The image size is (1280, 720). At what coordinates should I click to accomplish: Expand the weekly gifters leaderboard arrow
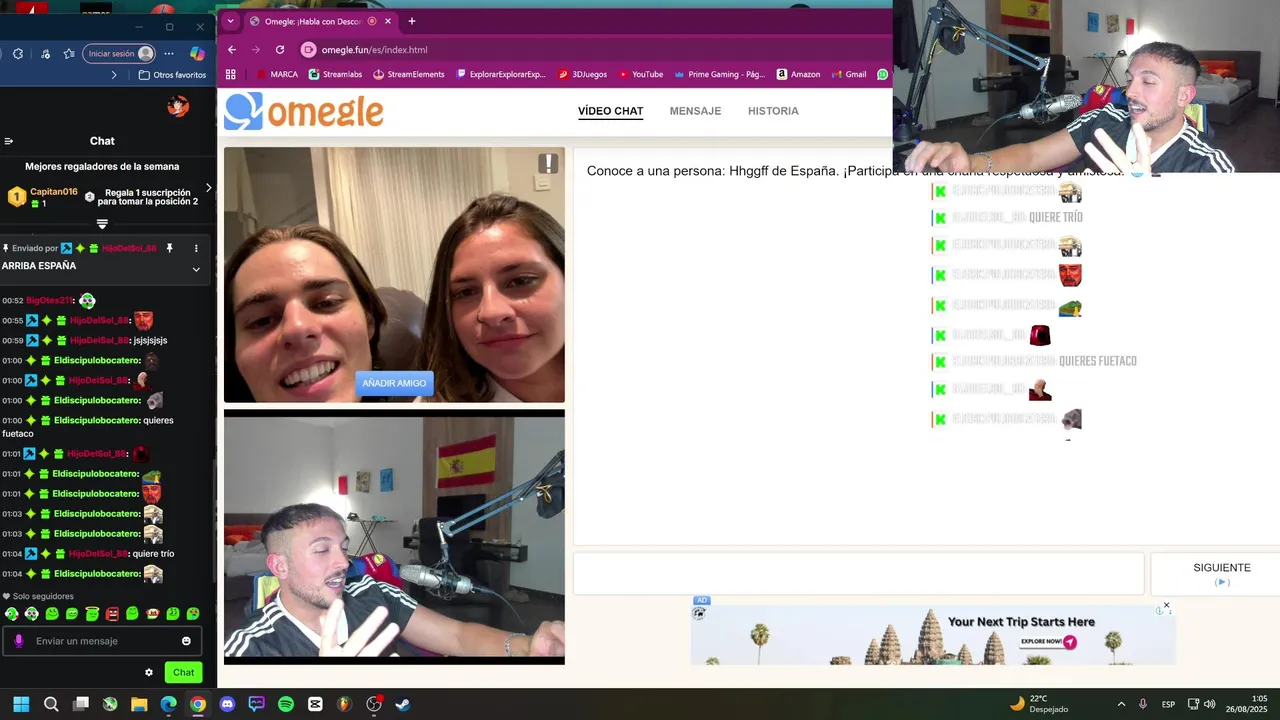pos(208,188)
